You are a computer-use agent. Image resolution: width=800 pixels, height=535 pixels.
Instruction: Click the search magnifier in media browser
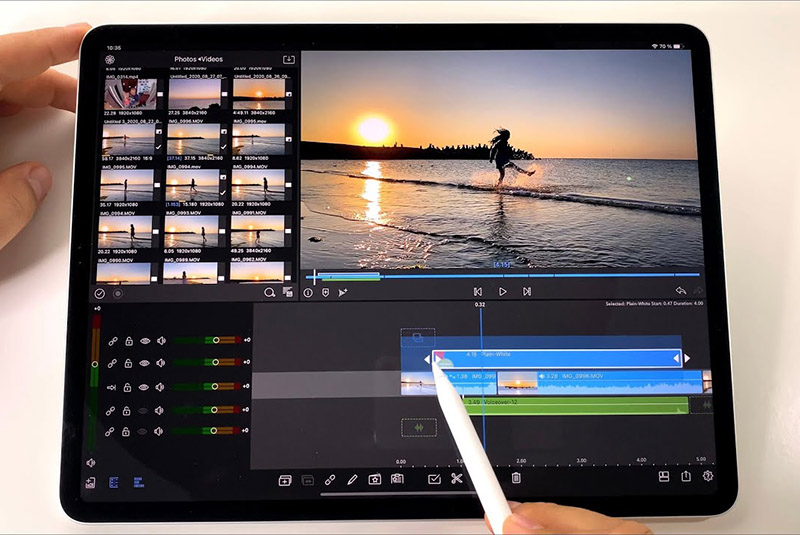(268, 292)
